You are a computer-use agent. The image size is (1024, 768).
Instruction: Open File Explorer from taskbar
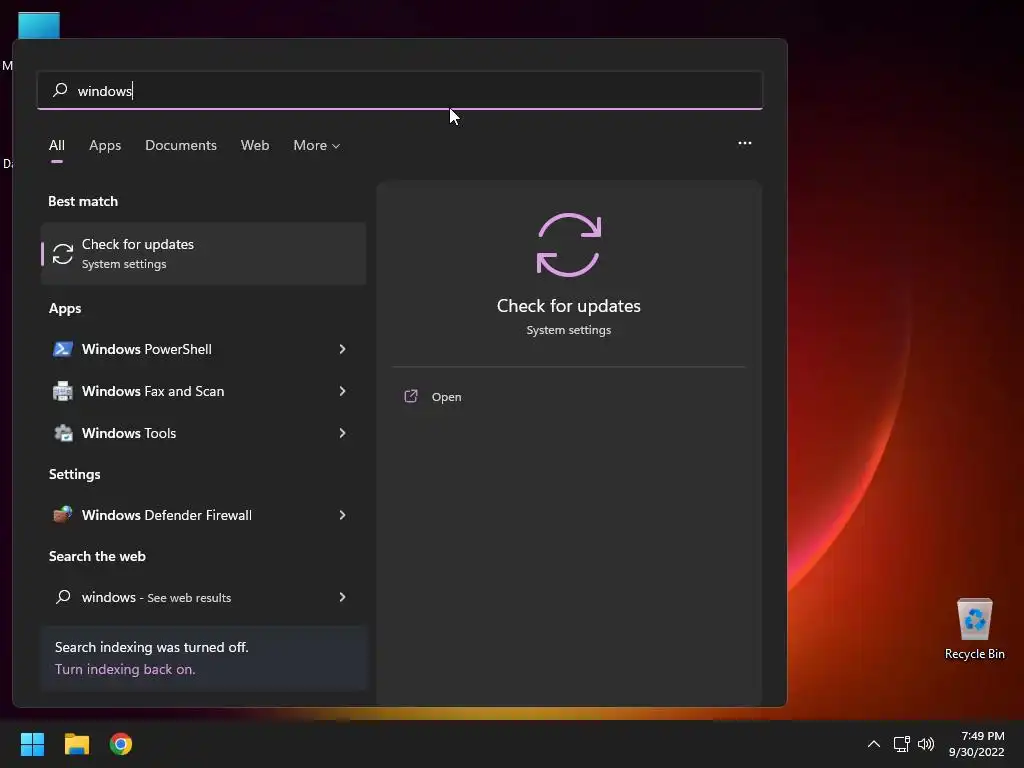76,744
